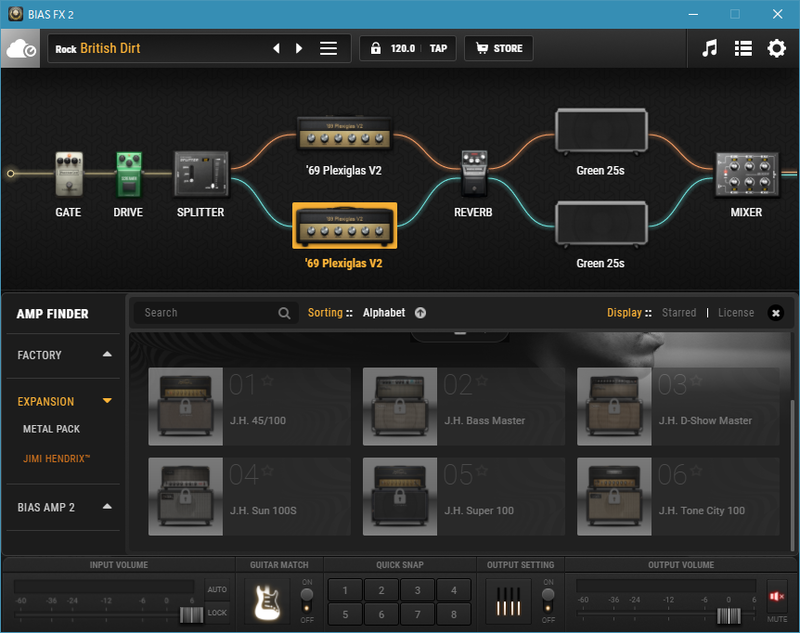Viewport: 800px width, 633px height.
Task: Select the GATE pedal
Action: click(x=69, y=173)
